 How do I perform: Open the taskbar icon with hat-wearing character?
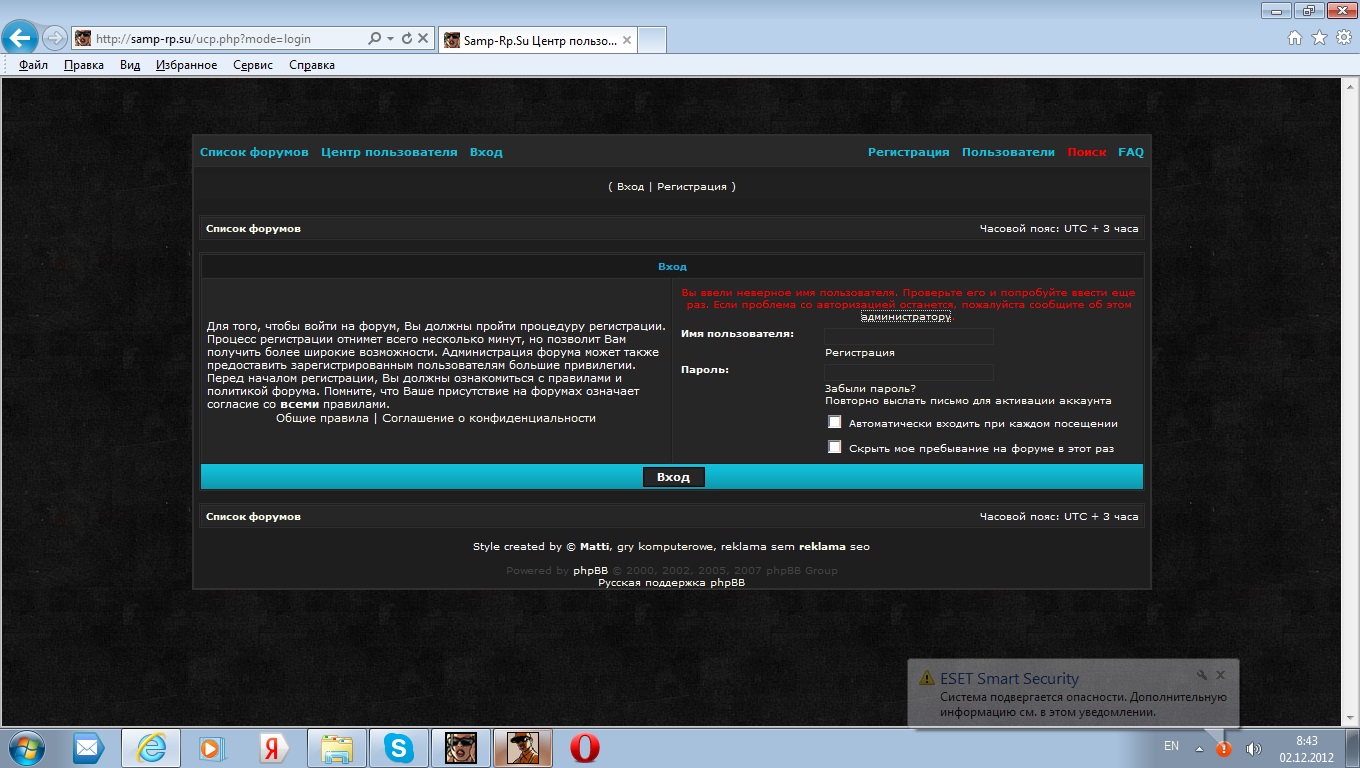click(523, 748)
